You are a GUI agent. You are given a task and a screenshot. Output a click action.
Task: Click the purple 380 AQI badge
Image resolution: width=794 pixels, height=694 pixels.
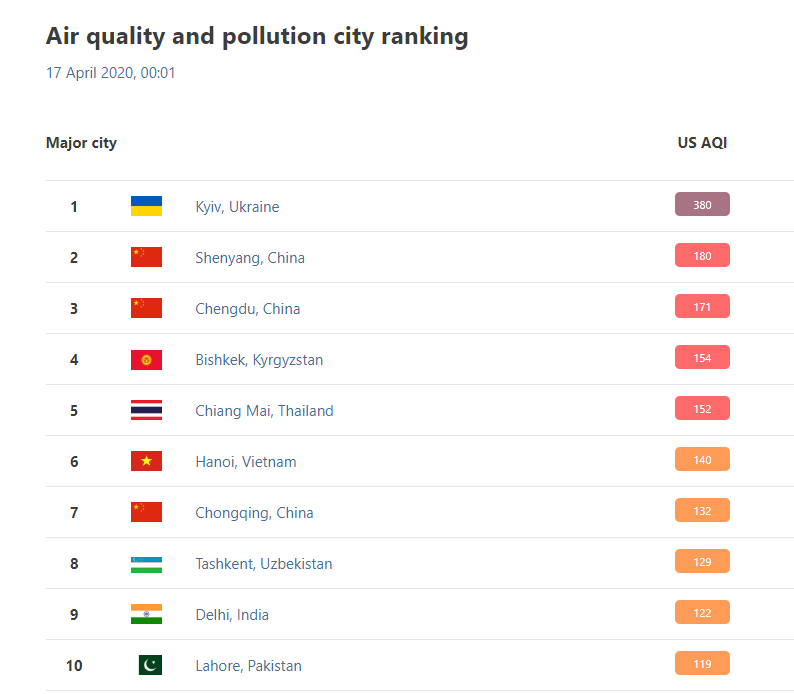tap(702, 204)
